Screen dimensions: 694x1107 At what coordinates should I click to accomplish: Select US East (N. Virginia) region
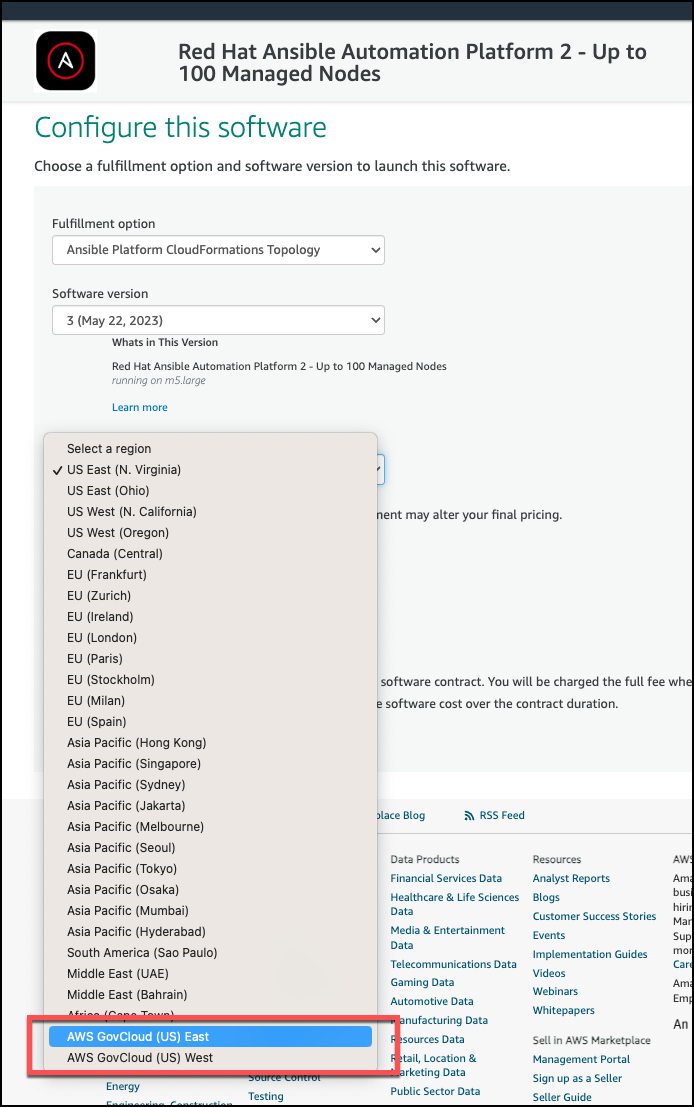[x=210, y=470]
